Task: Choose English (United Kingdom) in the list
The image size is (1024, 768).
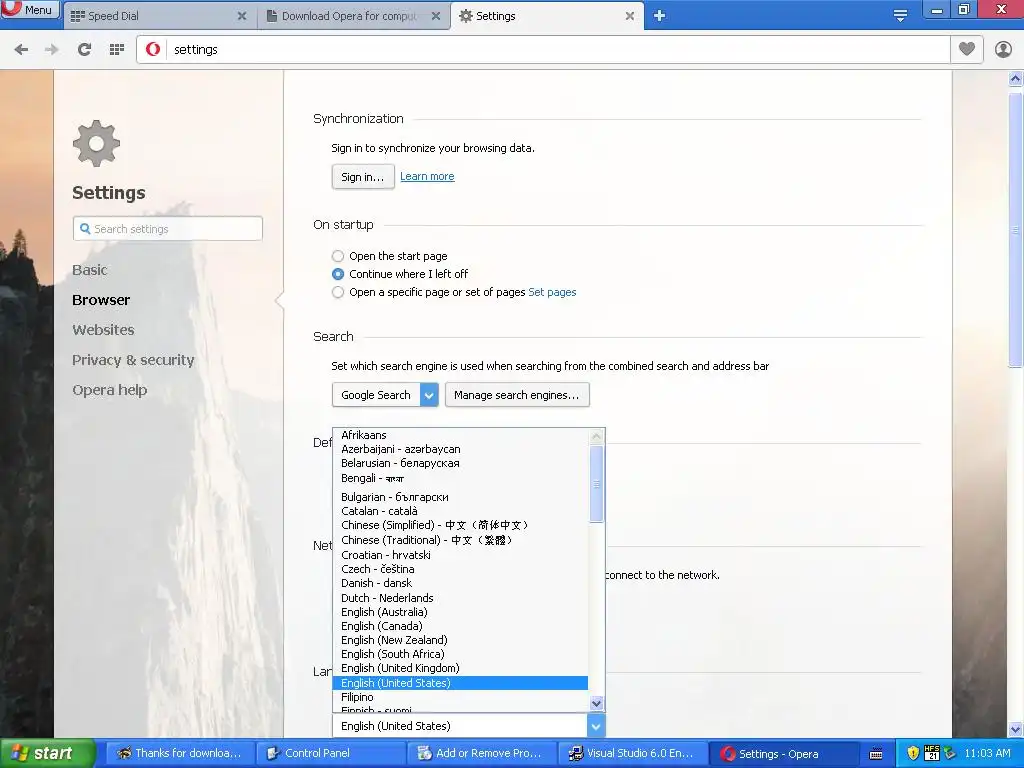Action: [460, 668]
